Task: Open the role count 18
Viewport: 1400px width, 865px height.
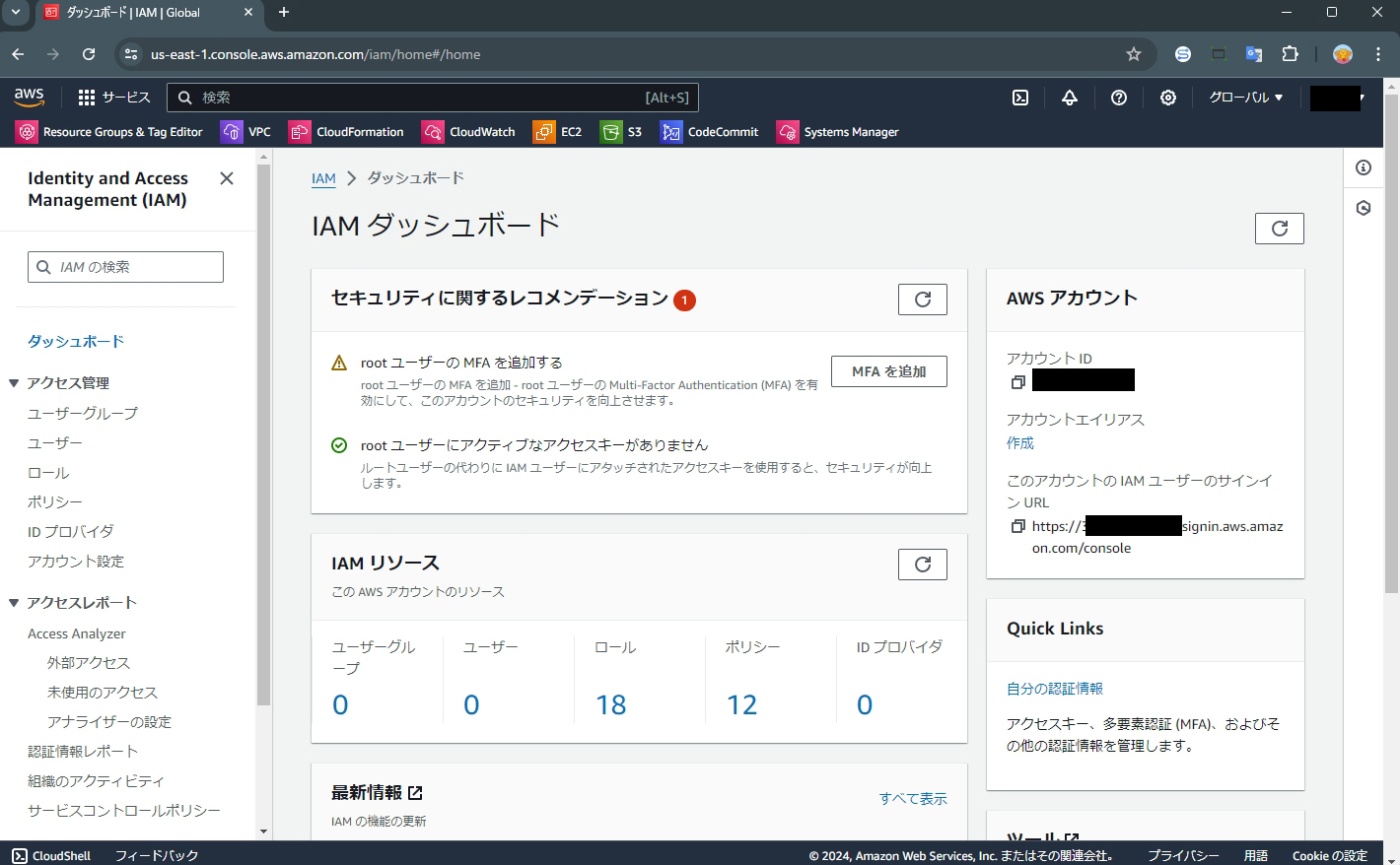Action: pyautogui.click(x=610, y=705)
